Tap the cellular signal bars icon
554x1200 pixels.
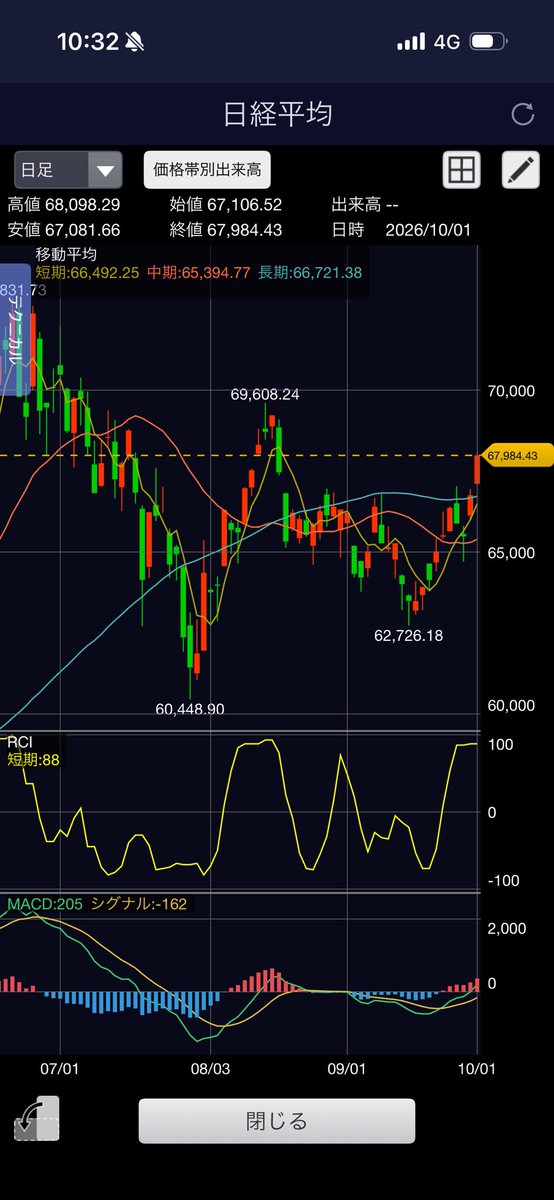pos(411,42)
